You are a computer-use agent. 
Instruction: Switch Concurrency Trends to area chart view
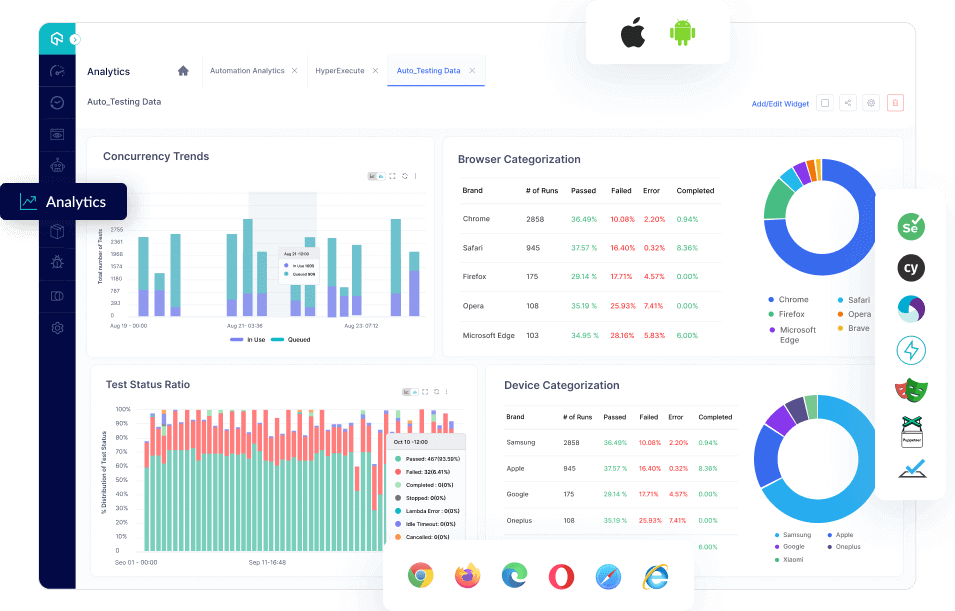[382, 176]
